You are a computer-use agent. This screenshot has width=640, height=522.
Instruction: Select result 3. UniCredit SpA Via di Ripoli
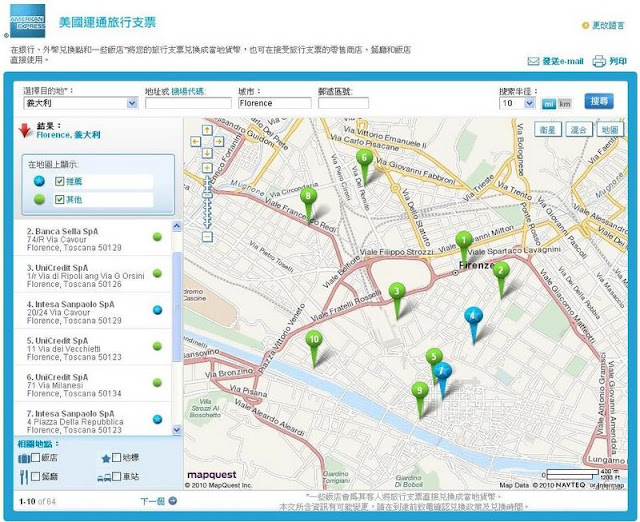93,275
